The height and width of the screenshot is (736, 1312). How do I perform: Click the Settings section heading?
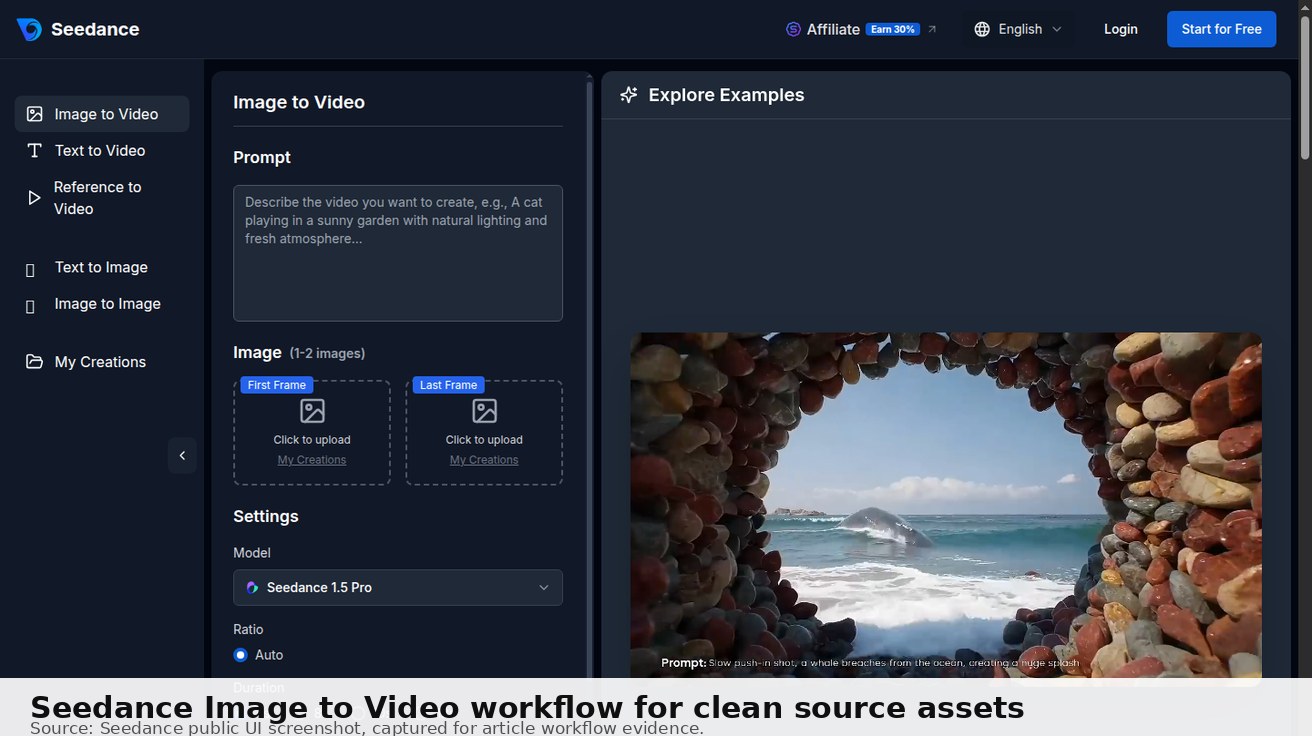(266, 516)
